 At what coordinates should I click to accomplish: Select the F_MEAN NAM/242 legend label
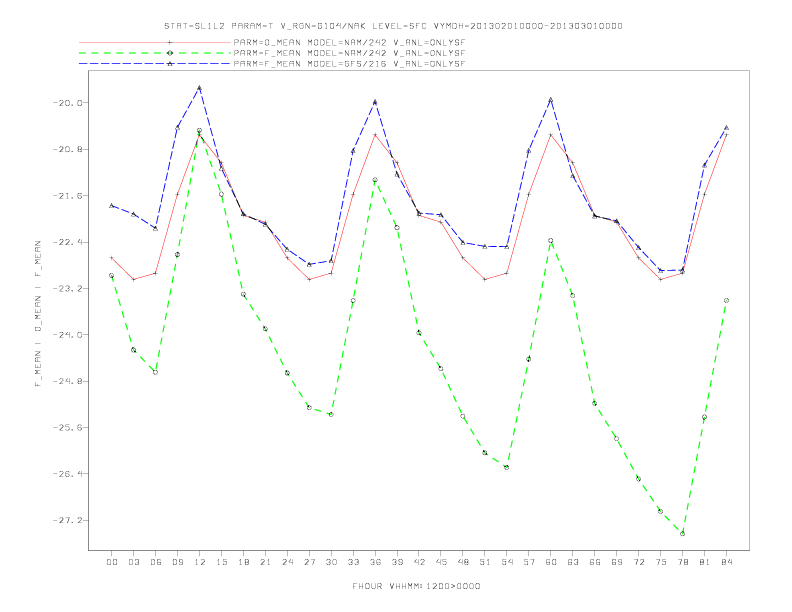click(349, 53)
